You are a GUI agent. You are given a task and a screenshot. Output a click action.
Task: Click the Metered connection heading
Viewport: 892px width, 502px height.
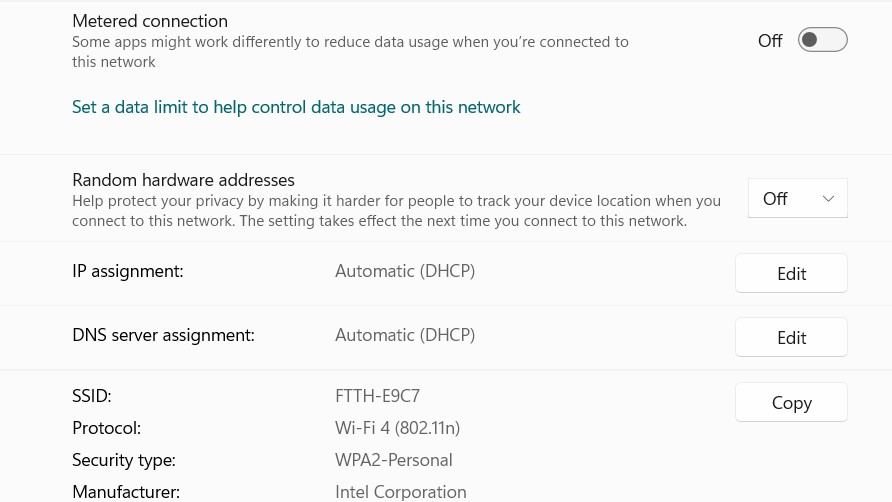(x=150, y=21)
